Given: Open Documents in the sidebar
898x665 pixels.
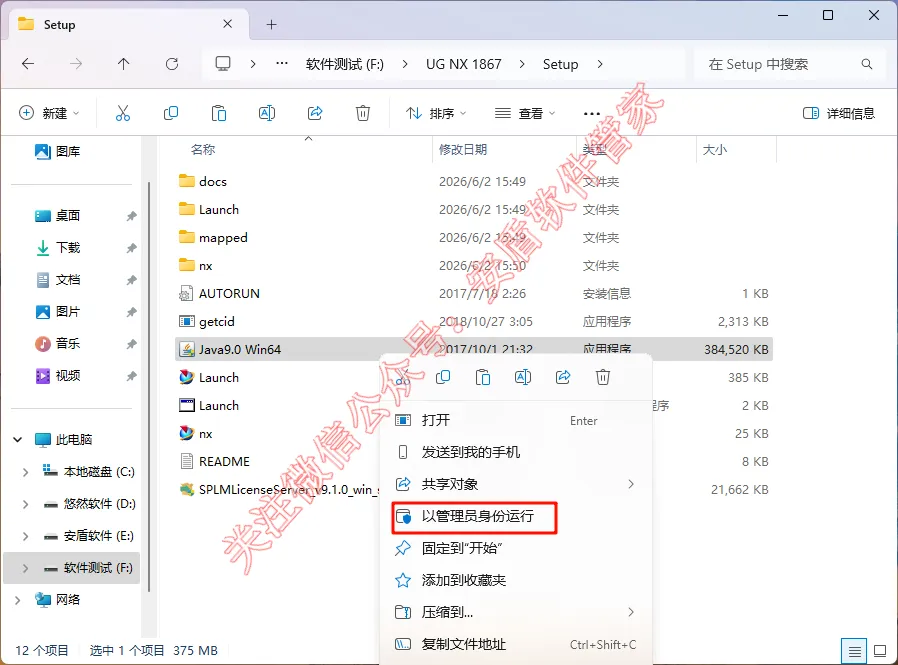Looking at the screenshot, I should tap(58, 280).
